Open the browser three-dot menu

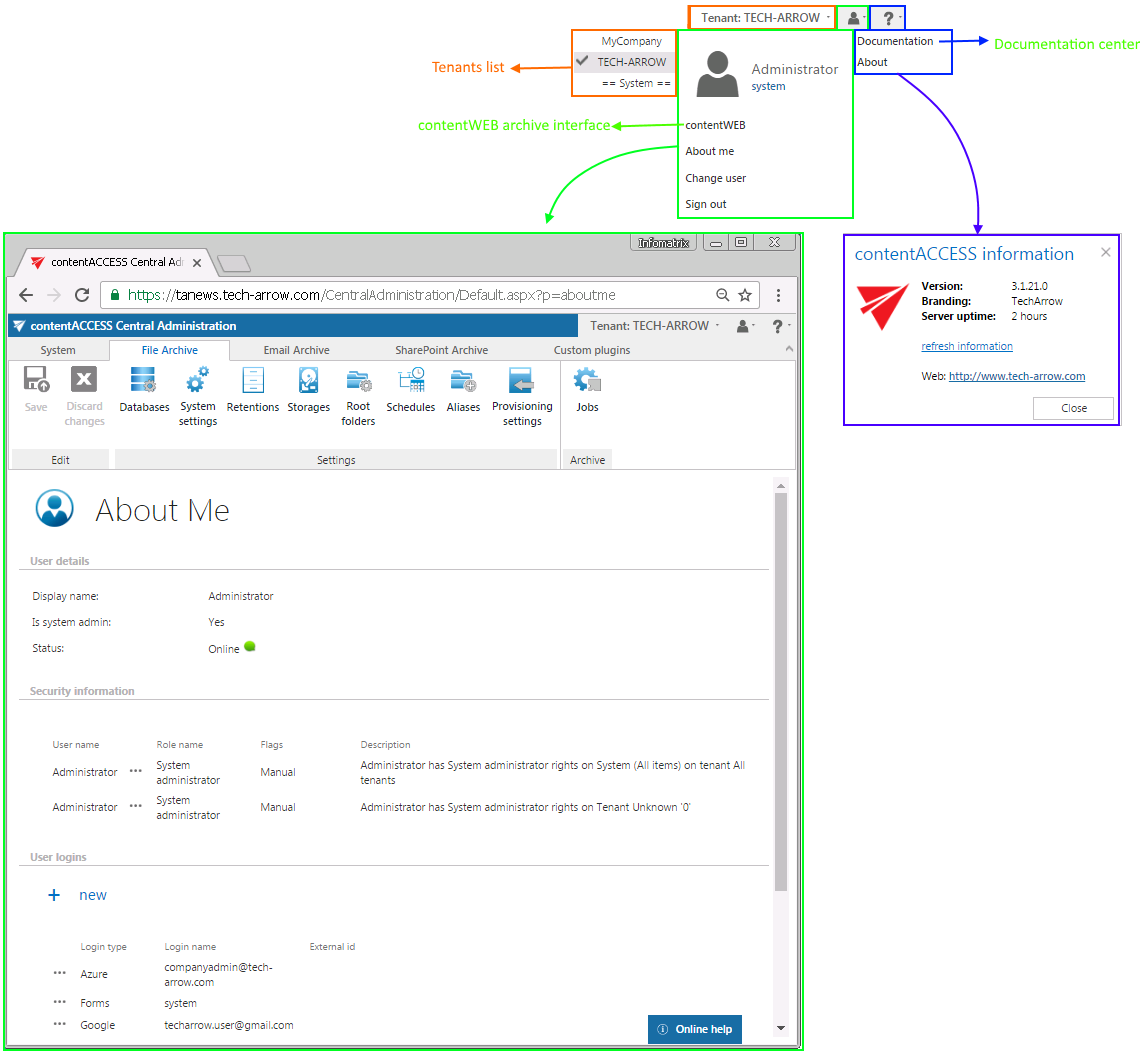tap(778, 295)
